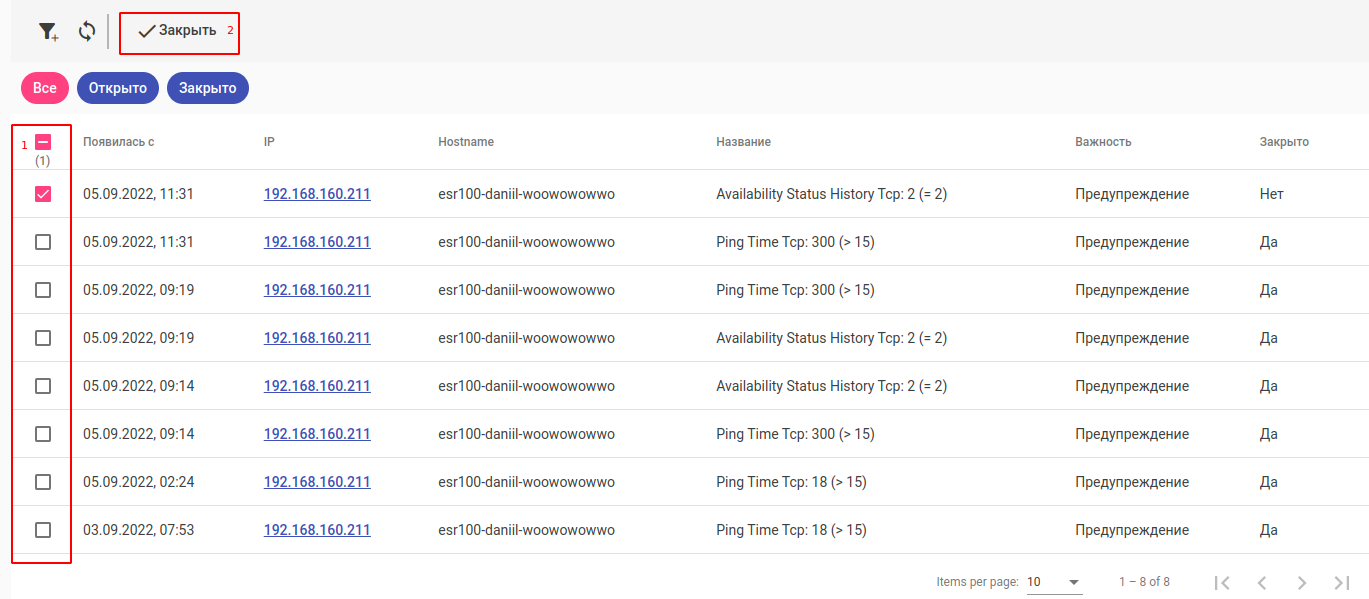Check the row dated 05.09.2022, 02:24
Viewport: 1369px width, 599px height.
[x=43, y=482]
